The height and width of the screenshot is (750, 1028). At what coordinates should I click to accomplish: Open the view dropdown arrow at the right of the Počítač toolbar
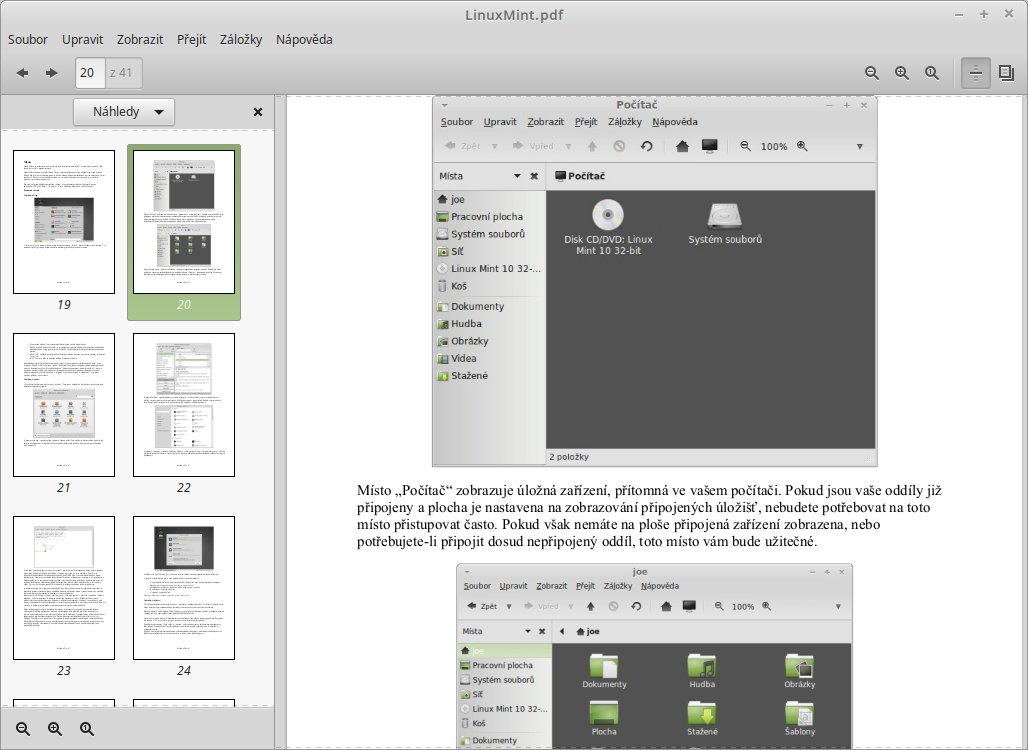[x=860, y=146]
